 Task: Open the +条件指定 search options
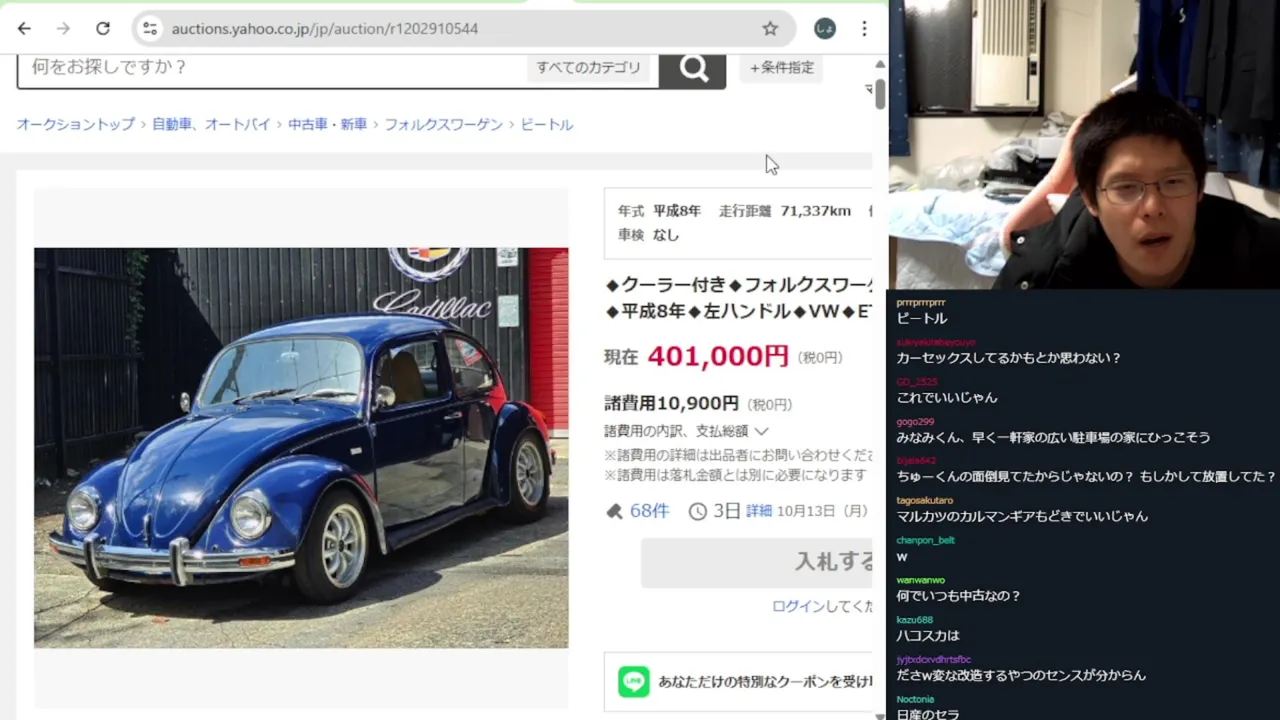pos(782,67)
